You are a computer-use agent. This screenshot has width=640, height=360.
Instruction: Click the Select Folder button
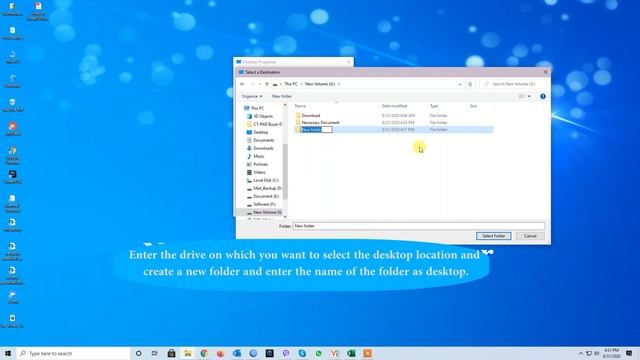[x=493, y=236]
